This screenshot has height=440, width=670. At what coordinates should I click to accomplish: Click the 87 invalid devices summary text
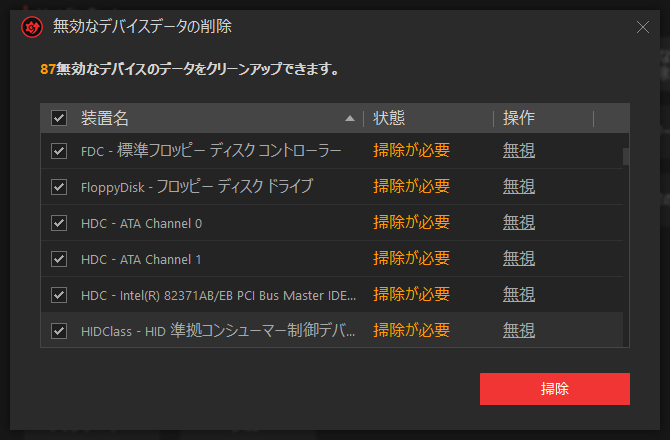tap(190, 69)
